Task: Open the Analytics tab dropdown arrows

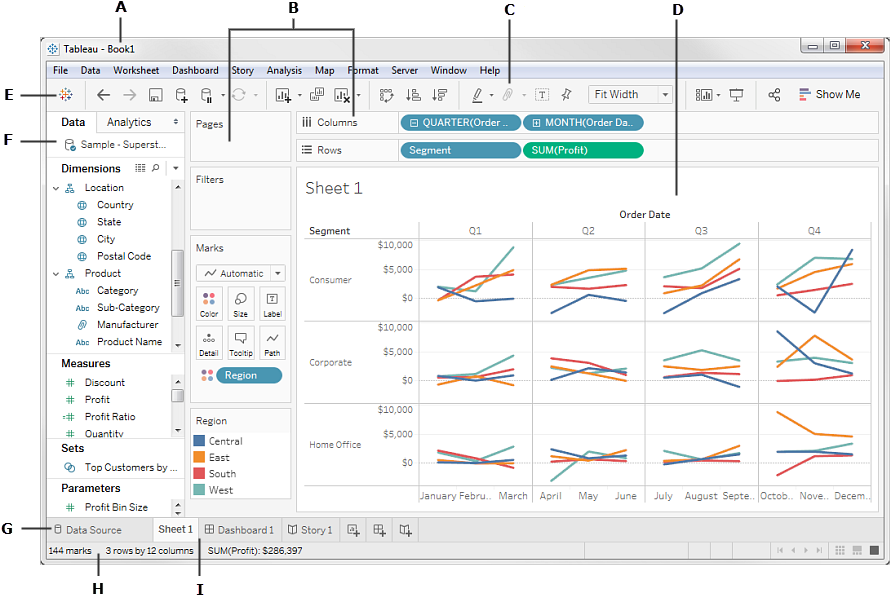Action: (175, 121)
